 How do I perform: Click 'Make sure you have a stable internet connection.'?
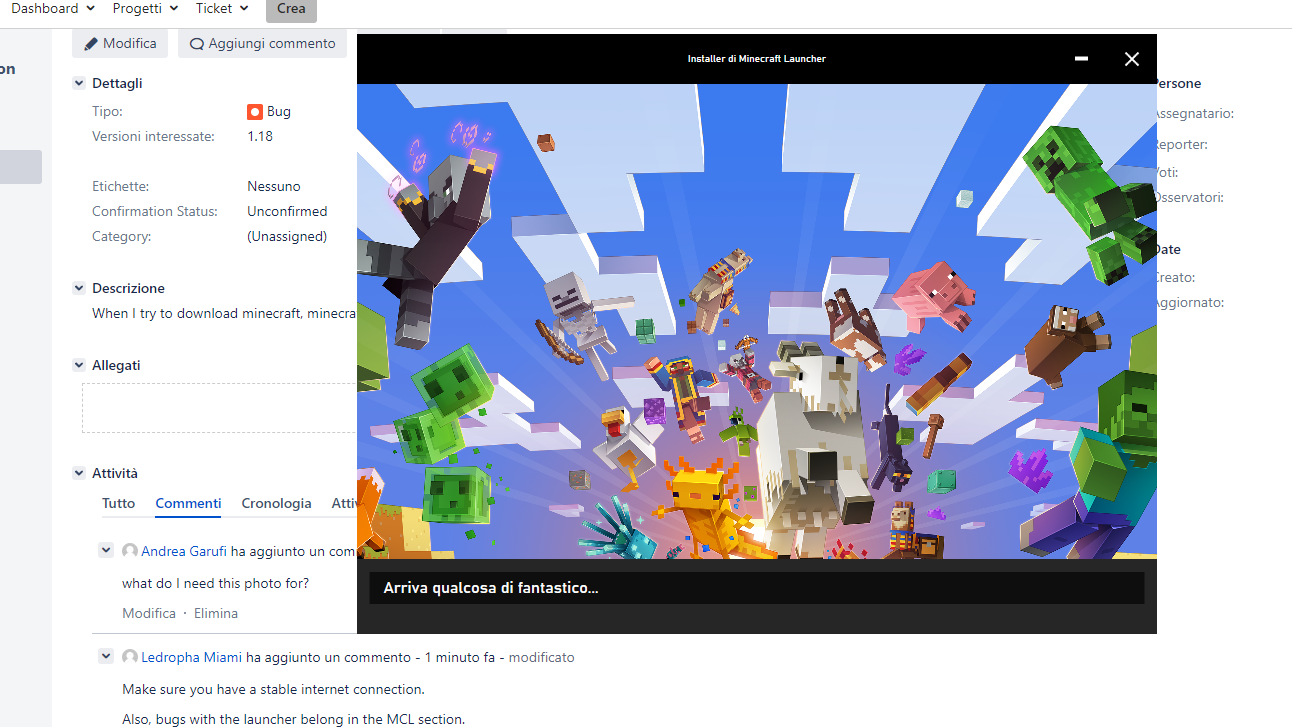click(273, 689)
